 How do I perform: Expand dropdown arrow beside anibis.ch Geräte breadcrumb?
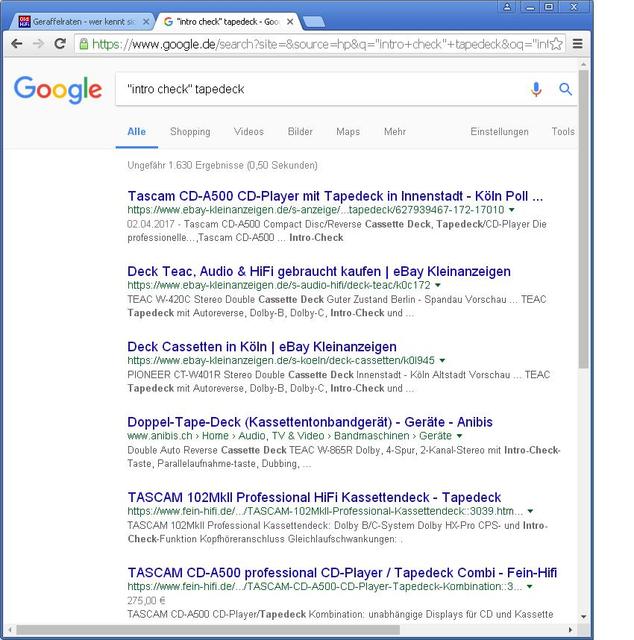point(459,436)
